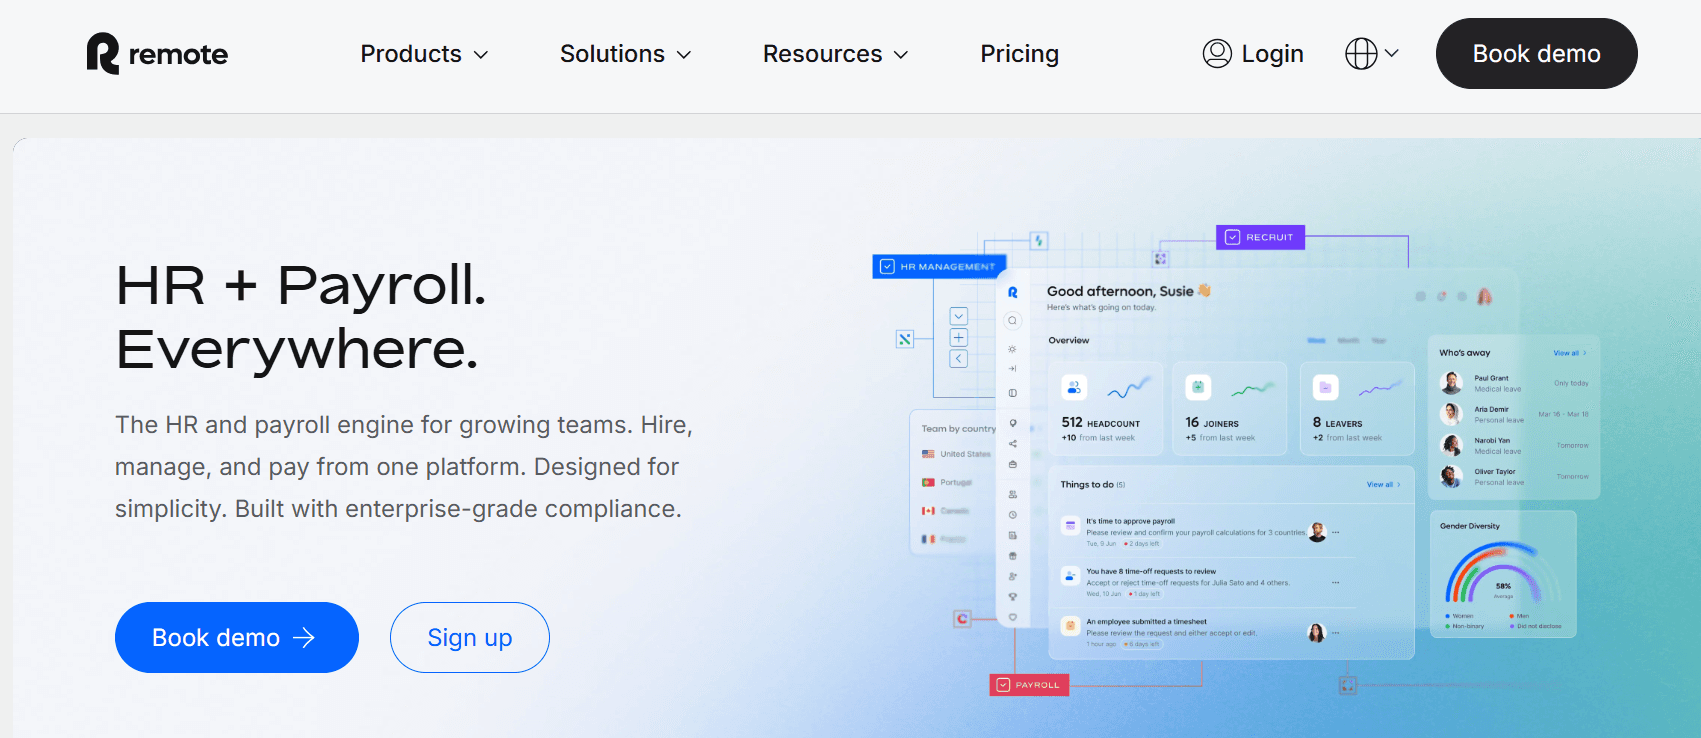Viewport: 1701px width, 738px height.
Task: Click the HR dashboard hero illustration
Action: pyautogui.click(x=1236, y=460)
